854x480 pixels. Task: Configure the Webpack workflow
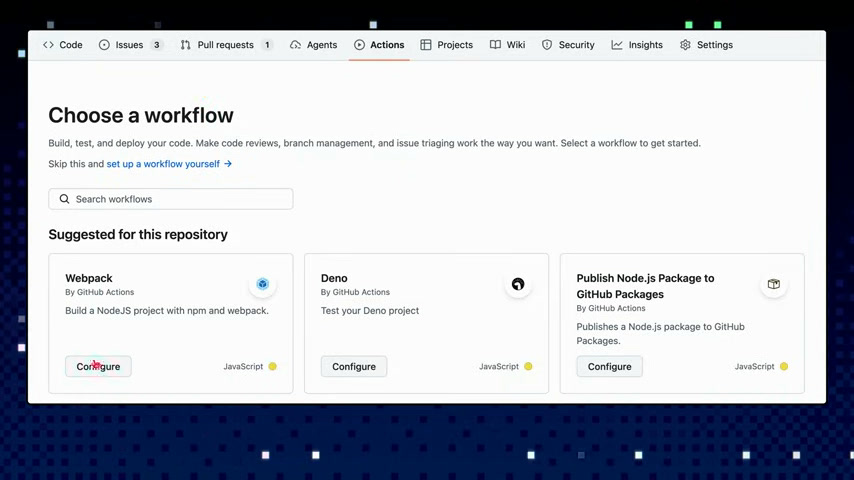tap(98, 366)
